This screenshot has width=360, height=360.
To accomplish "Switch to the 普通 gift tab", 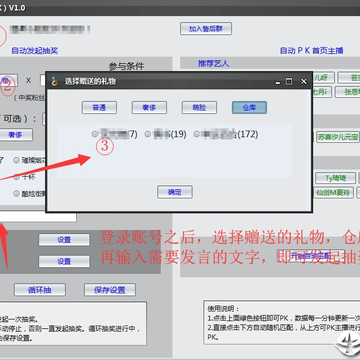I will [x=99, y=108].
